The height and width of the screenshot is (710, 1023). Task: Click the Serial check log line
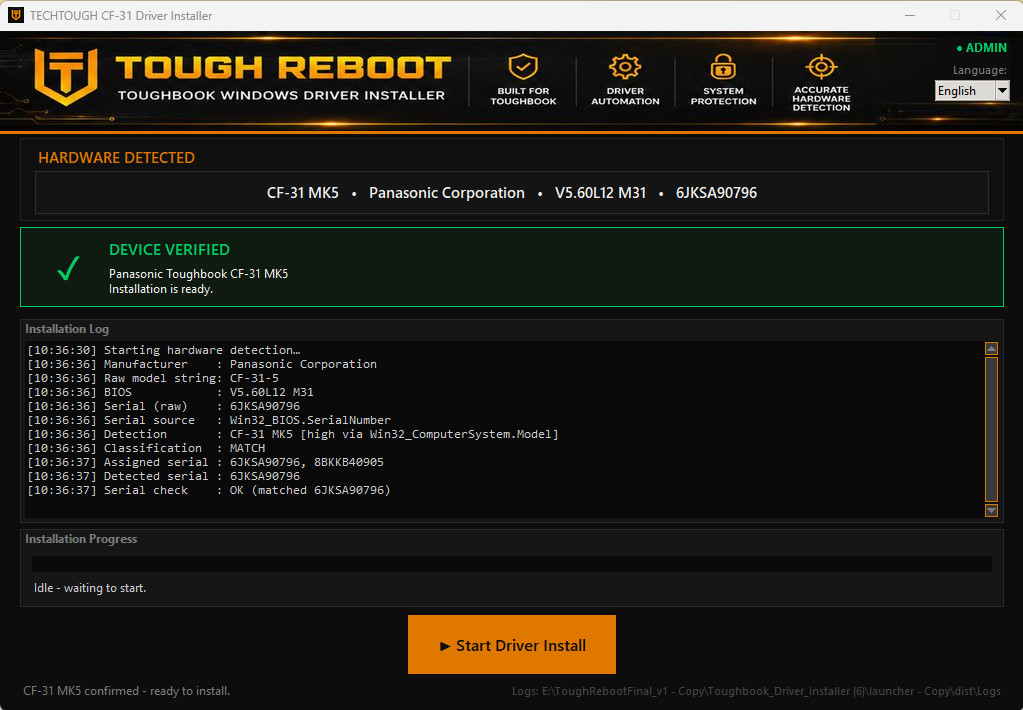tap(209, 490)
